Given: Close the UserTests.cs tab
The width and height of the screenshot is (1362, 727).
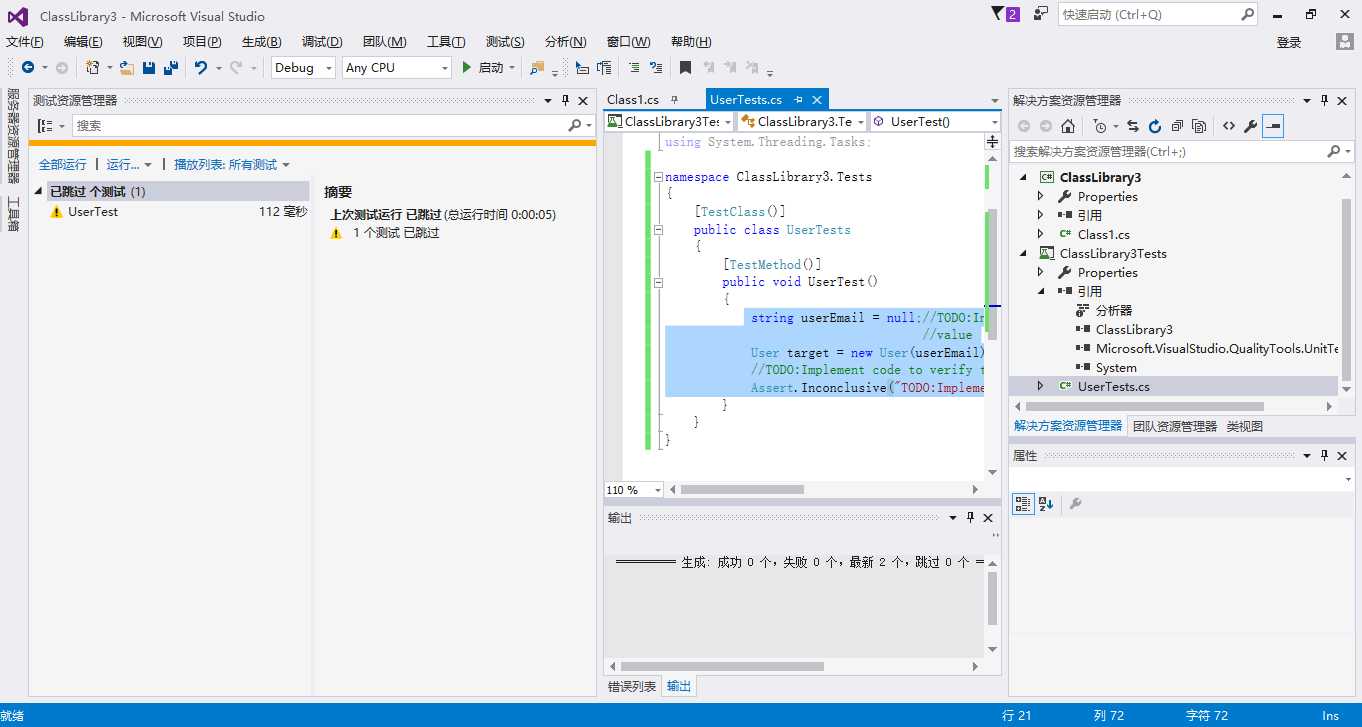Looking at the screenshot, I should [817, 99].
